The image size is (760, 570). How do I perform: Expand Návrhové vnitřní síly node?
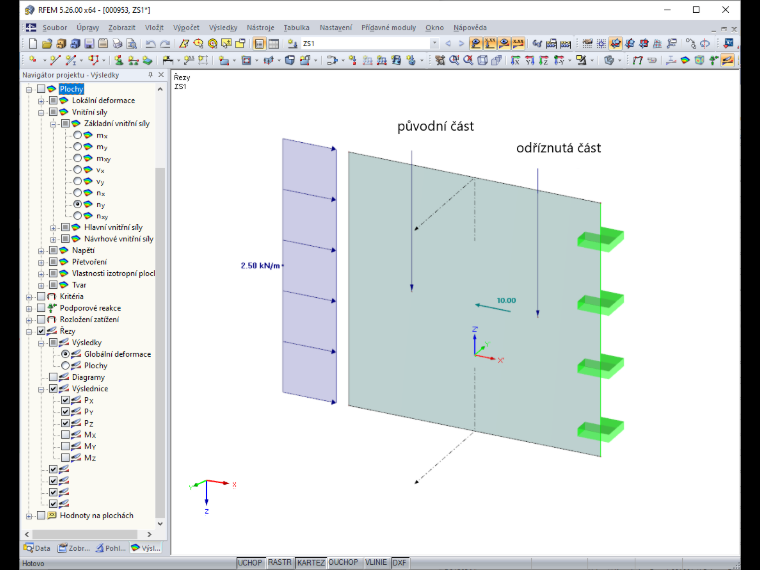[53, 239]
